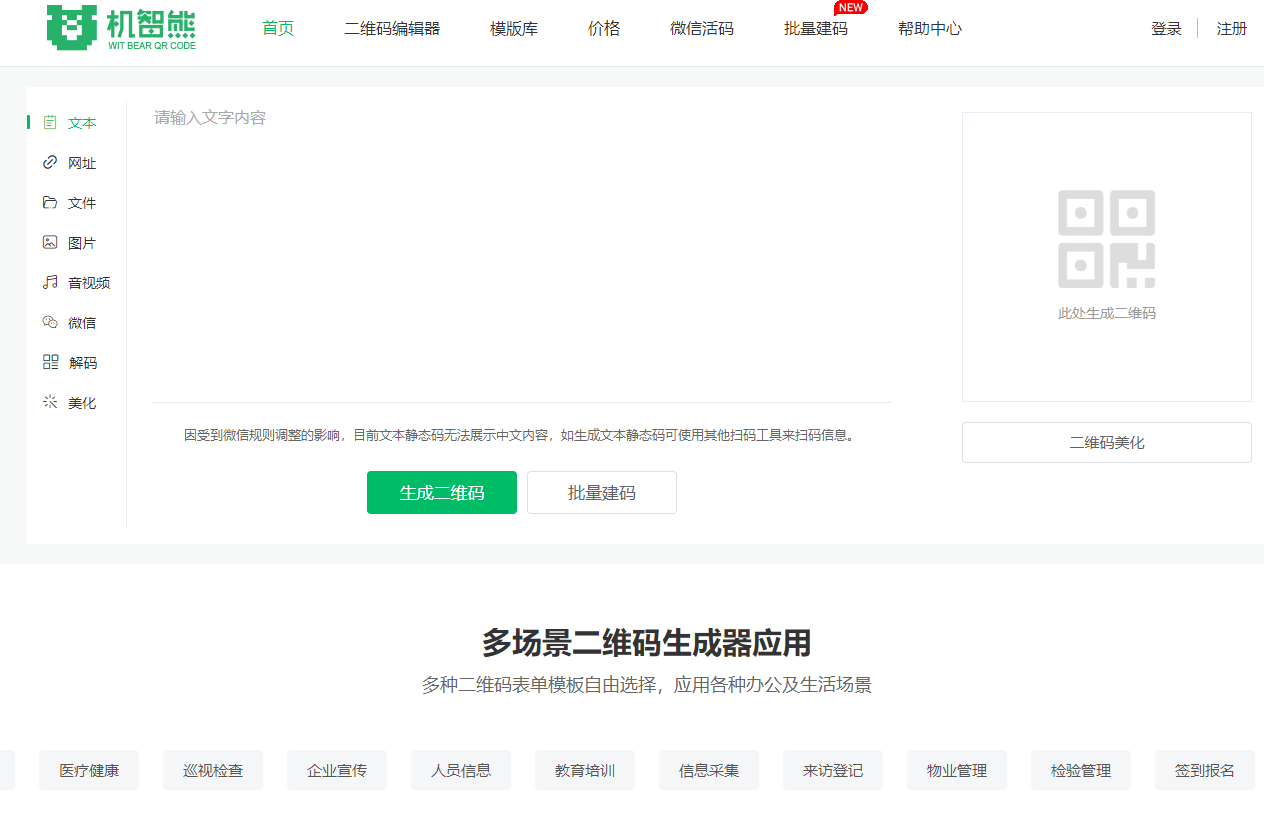Open the 首页 home tab
This screenshot has width=1264, height=817.
278,28
